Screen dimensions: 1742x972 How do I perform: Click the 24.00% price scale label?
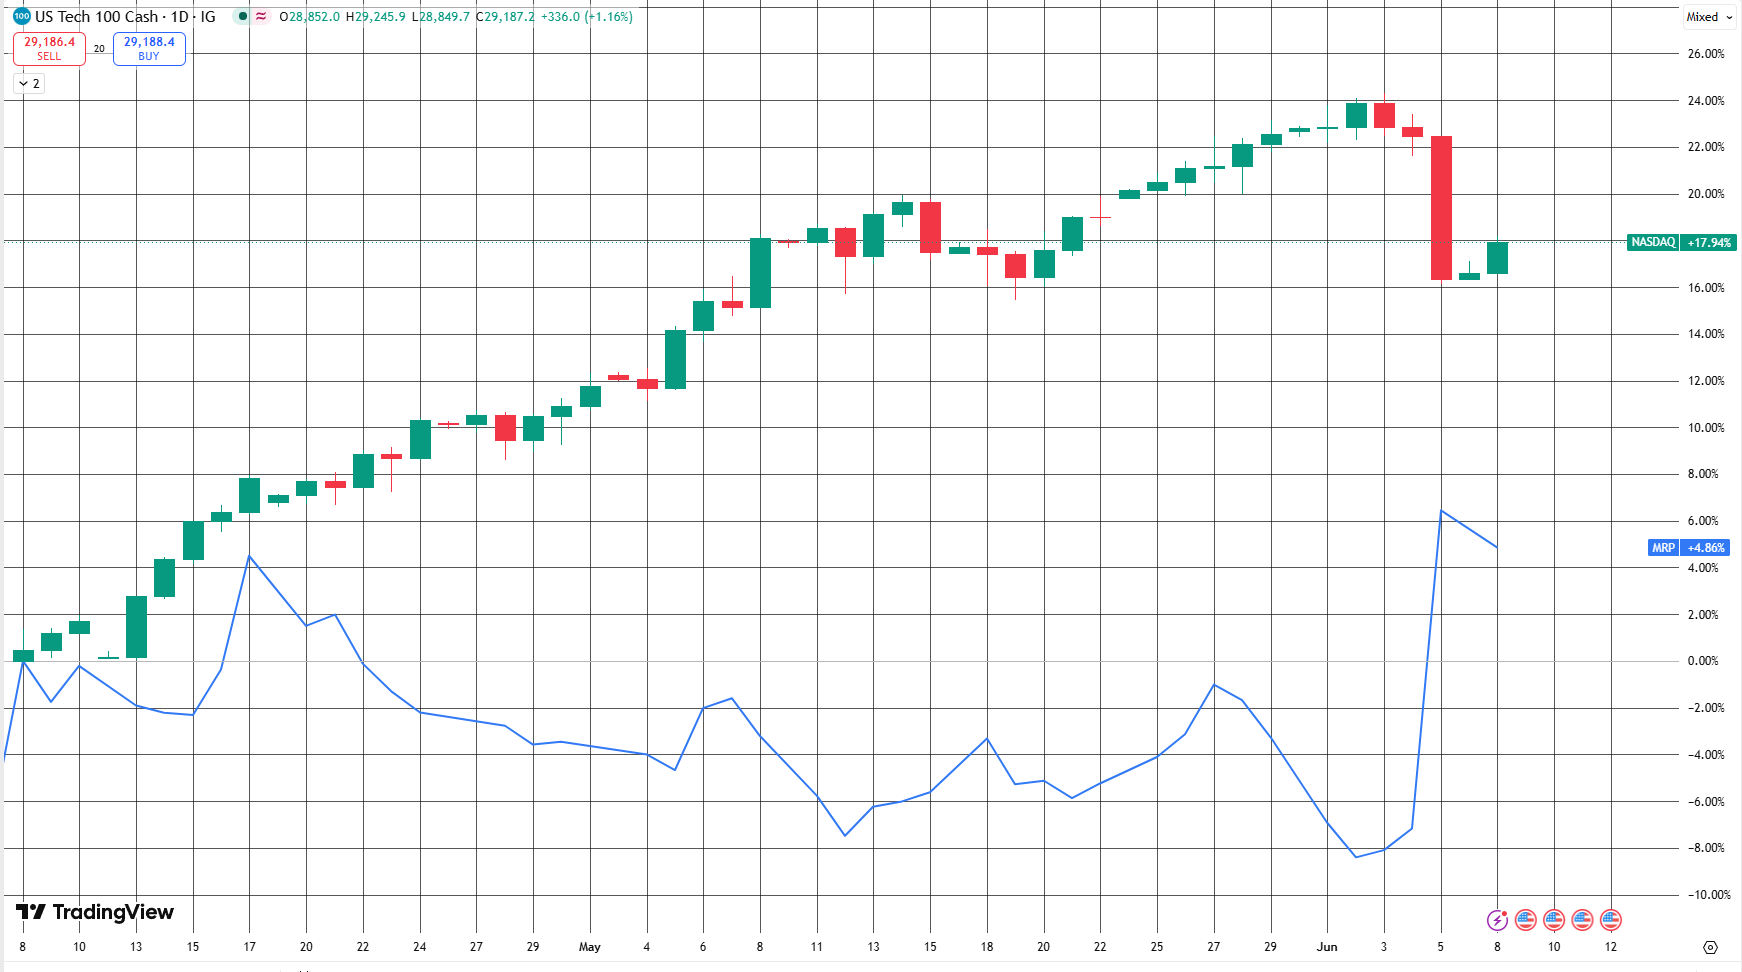point(1706,101)
